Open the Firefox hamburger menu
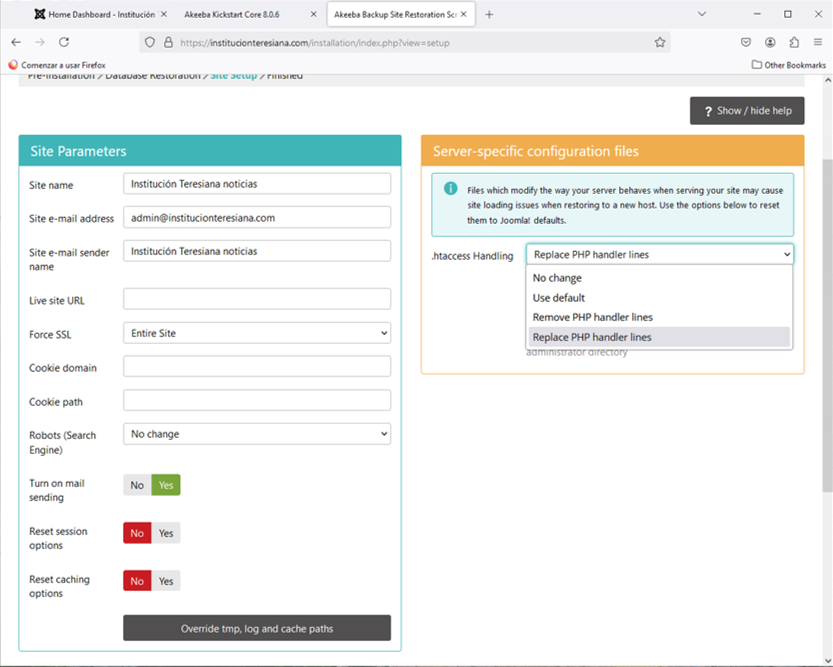Viewport: 833px width, 667px height. pyautogui.click(x=818, y=42)
